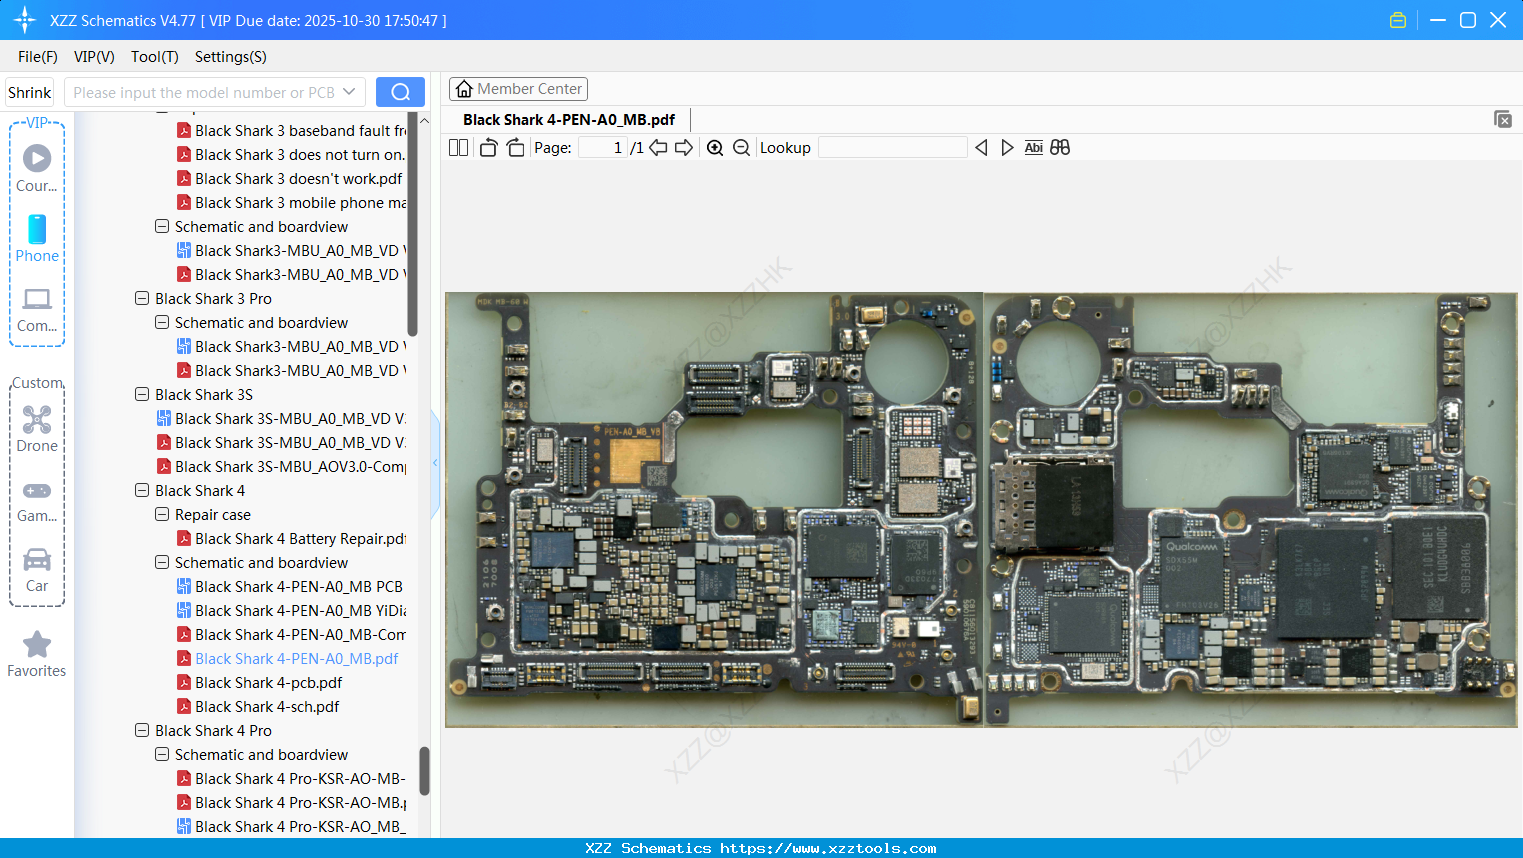This screenshot has width=1523, height=858.
Task: Collapse the Black Shark 4 tree node
Action: (x=142, y=490)
